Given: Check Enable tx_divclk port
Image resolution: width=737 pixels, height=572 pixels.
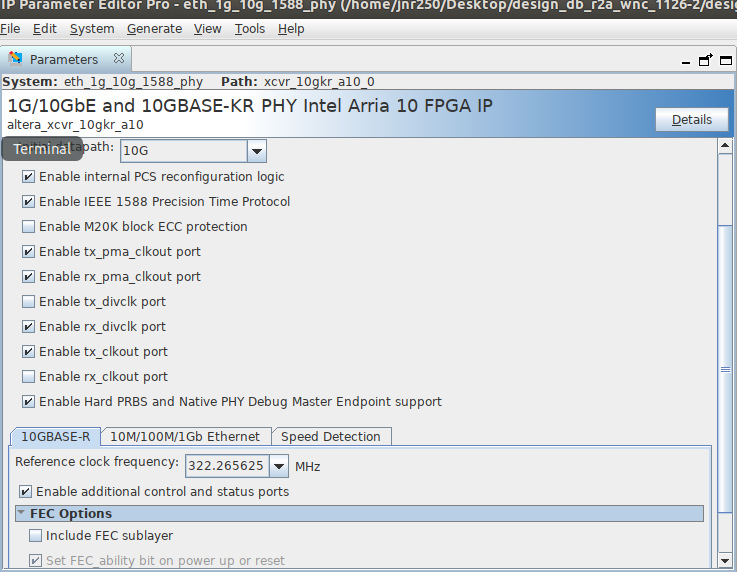Looking at the screenshot, I should [x=28, y=301].
